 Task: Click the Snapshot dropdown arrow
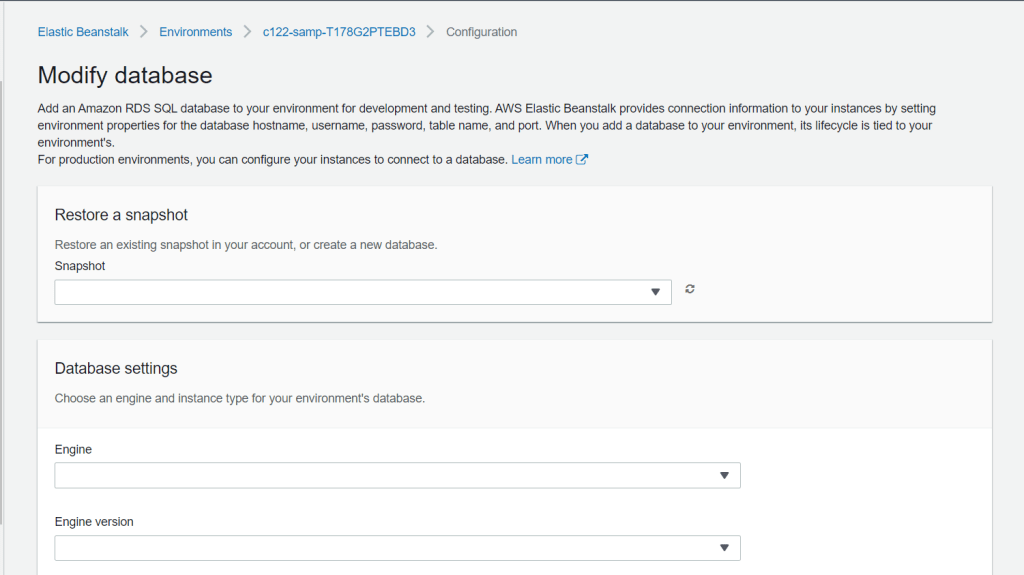point(656,292)
